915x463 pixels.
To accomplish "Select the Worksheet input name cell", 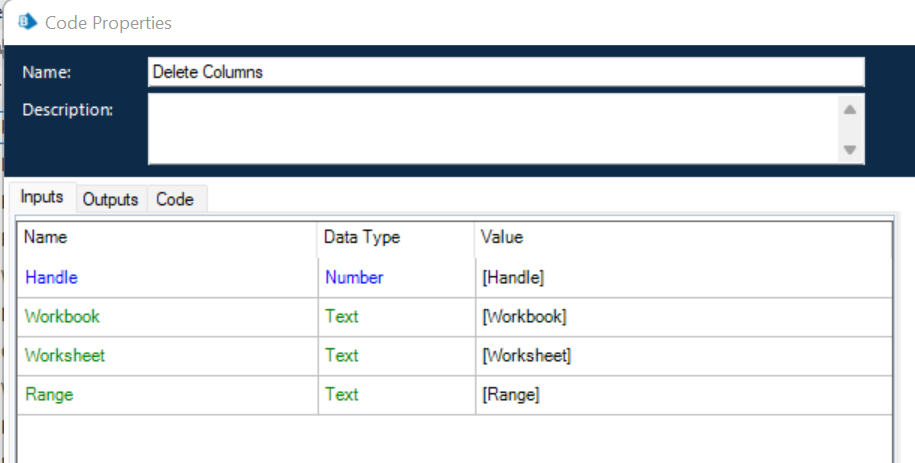I will click(x=167, y=356).
